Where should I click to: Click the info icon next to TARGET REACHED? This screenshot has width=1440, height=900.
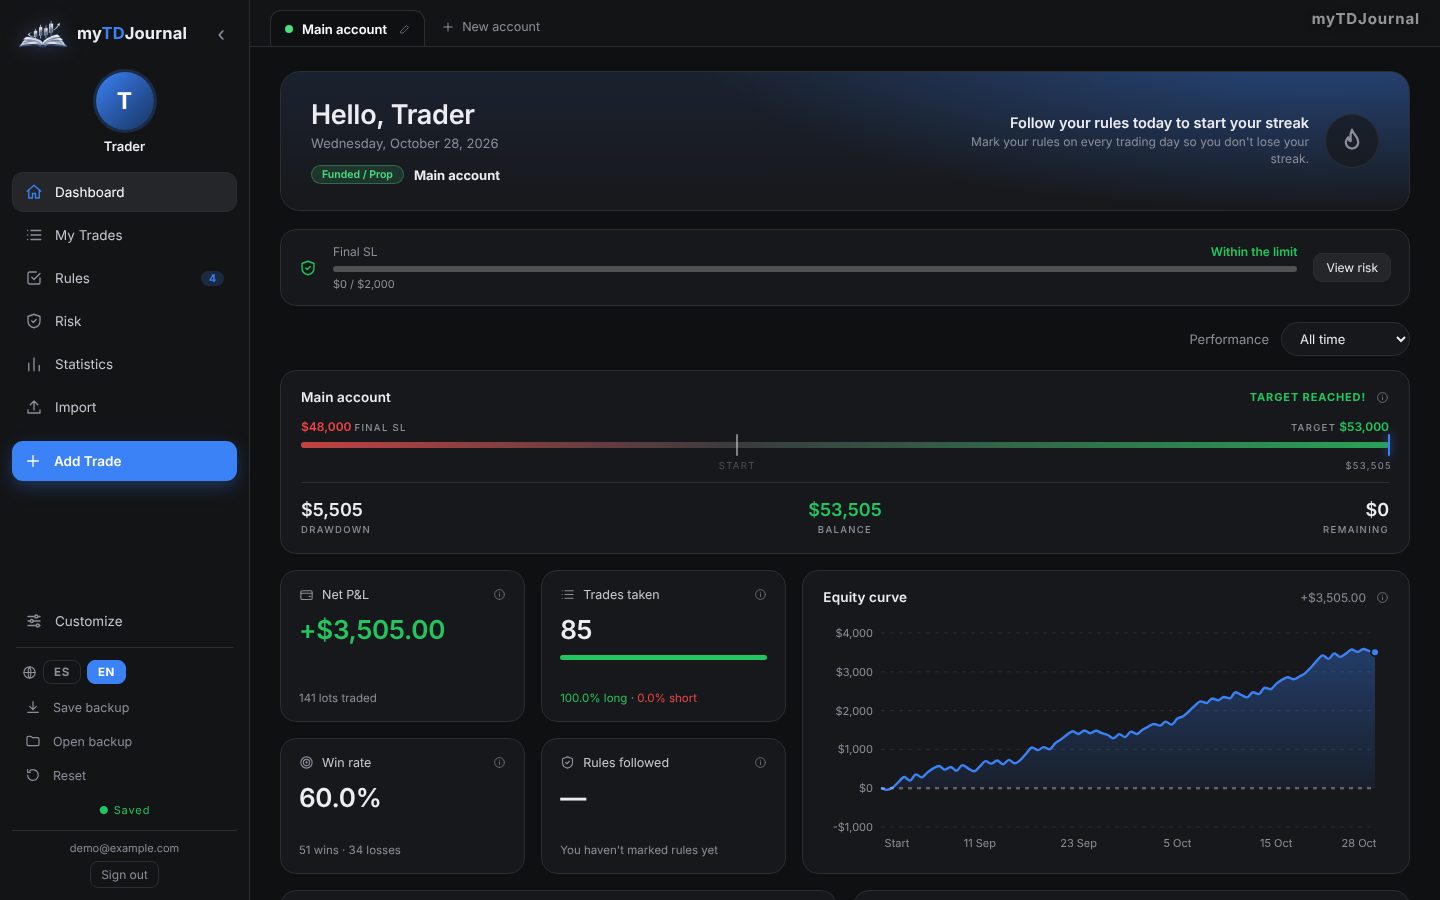1382,398
